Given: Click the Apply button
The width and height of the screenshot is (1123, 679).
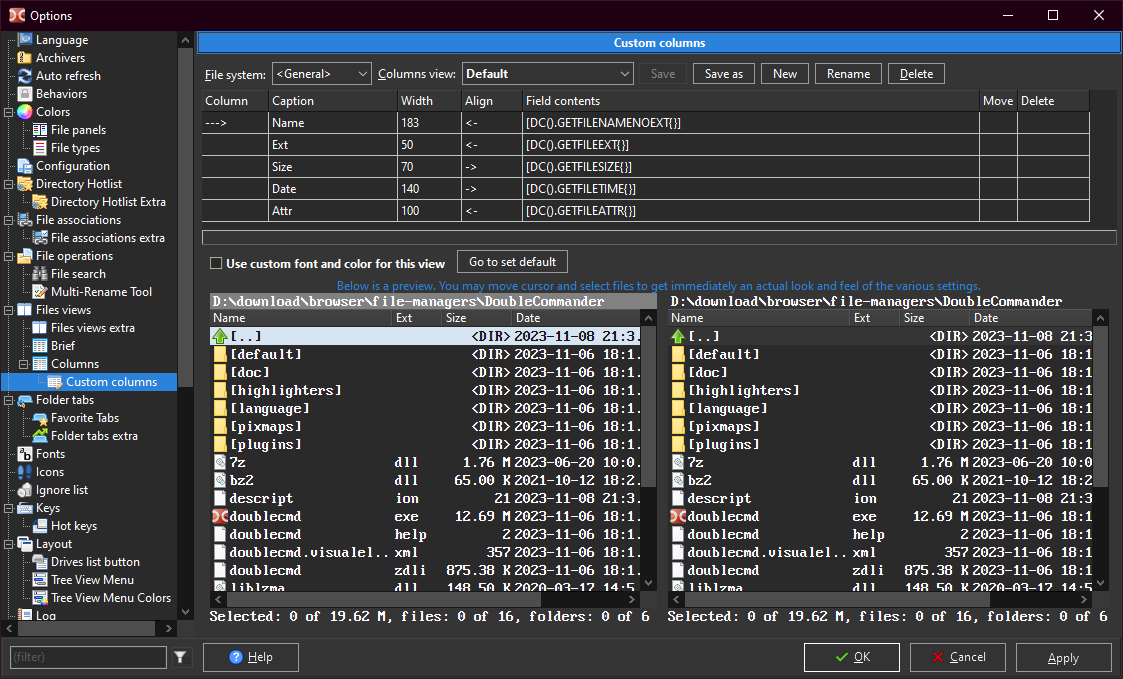Looking at the screenshot, I should point(1063,658).
